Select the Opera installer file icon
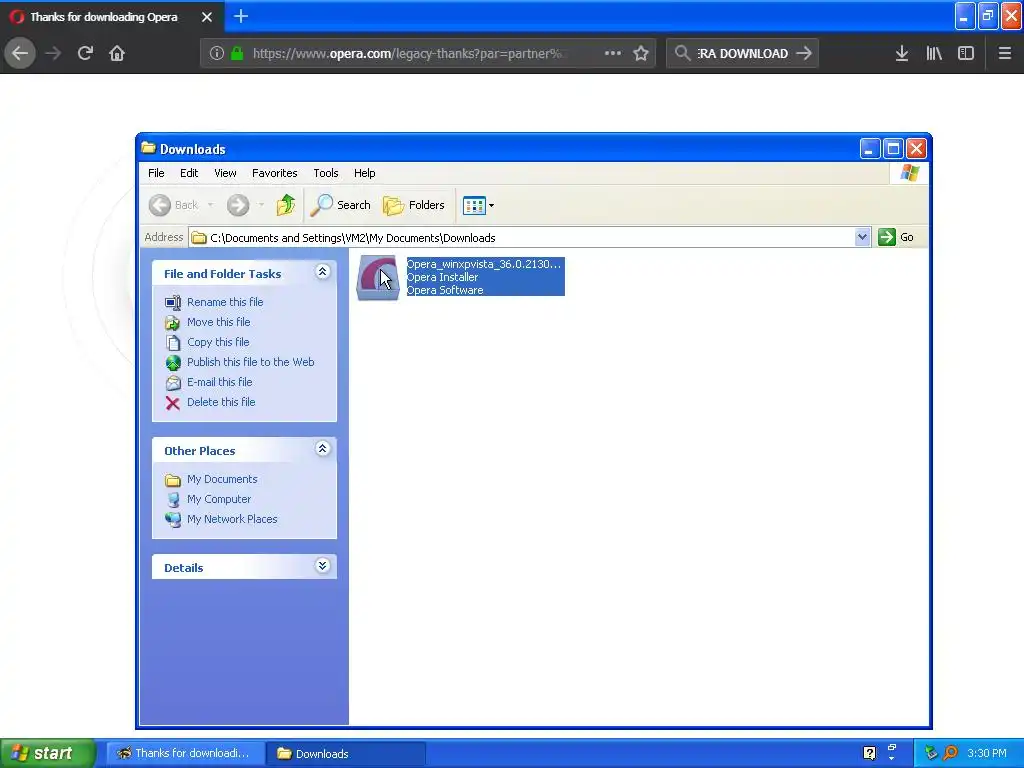The height and width of the screenshot is (768, 1024). pos(377,278)
